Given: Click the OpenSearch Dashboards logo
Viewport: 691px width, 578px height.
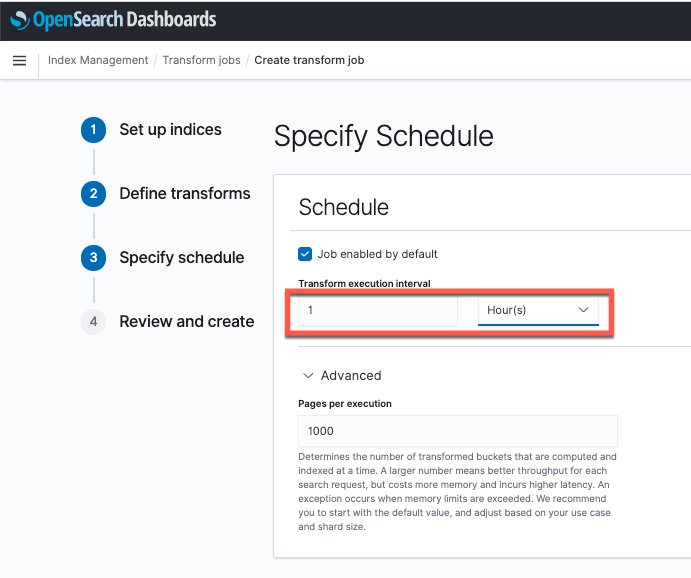Looking at the screenshot, I should pos(113,20).
